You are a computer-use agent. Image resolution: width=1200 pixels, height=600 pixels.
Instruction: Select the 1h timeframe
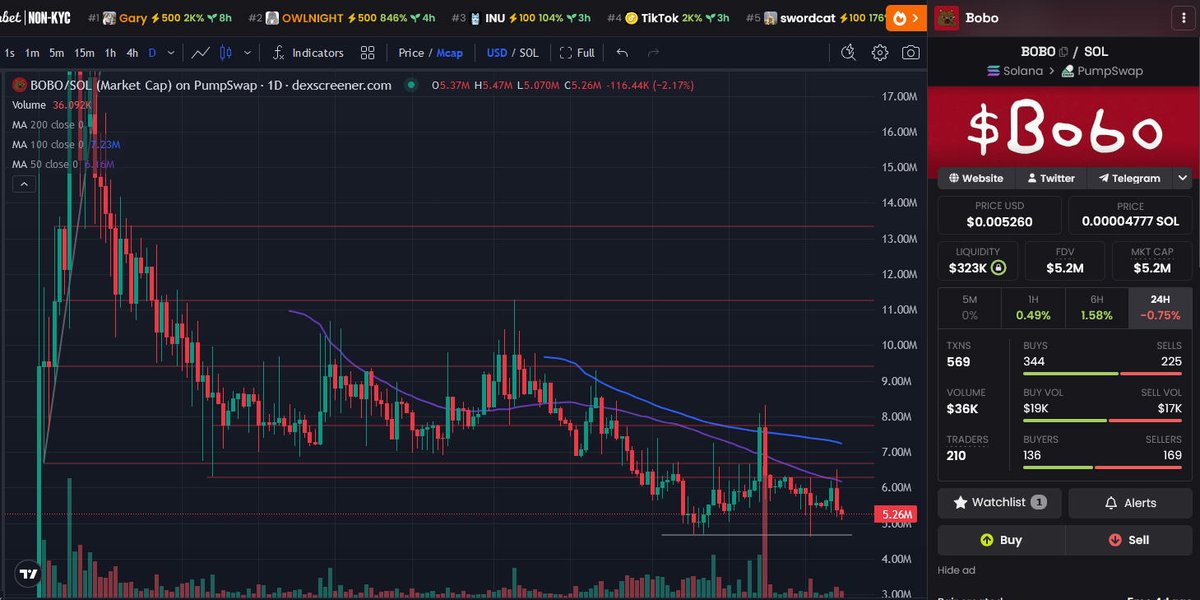110,53
